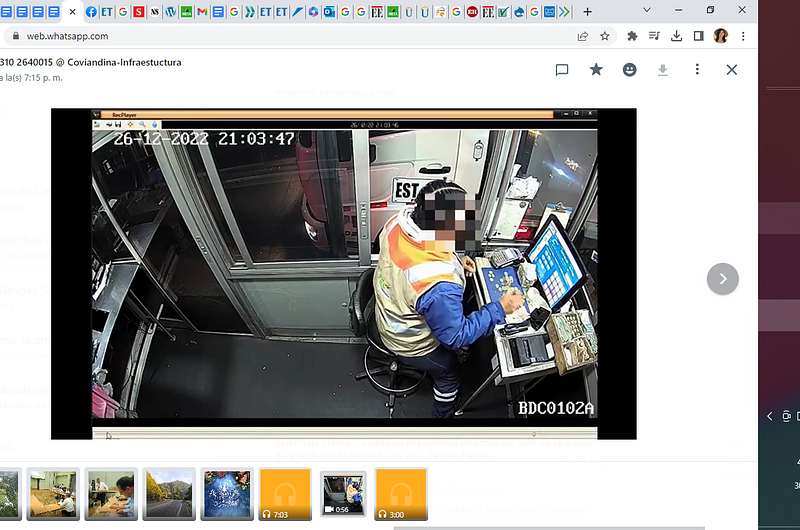Screen dimensions: 800x530
Task: Open the Chrome three-dot menu
Action: 743,36
